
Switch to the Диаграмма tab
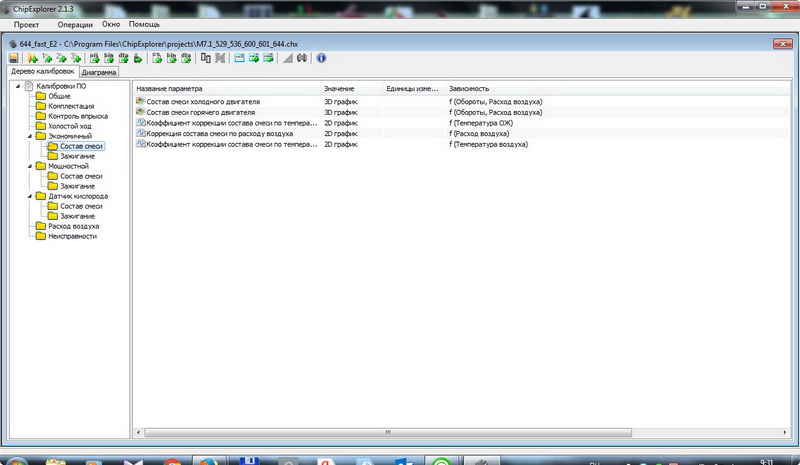point(99,73)
